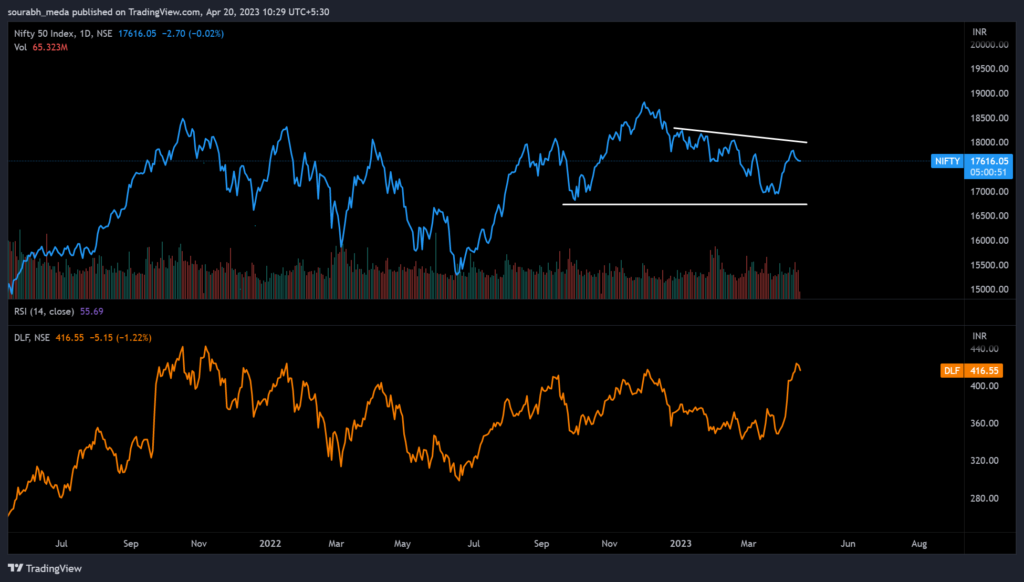
Task: Click the DLF 416.55 legend value
Action: pos(70,338)
